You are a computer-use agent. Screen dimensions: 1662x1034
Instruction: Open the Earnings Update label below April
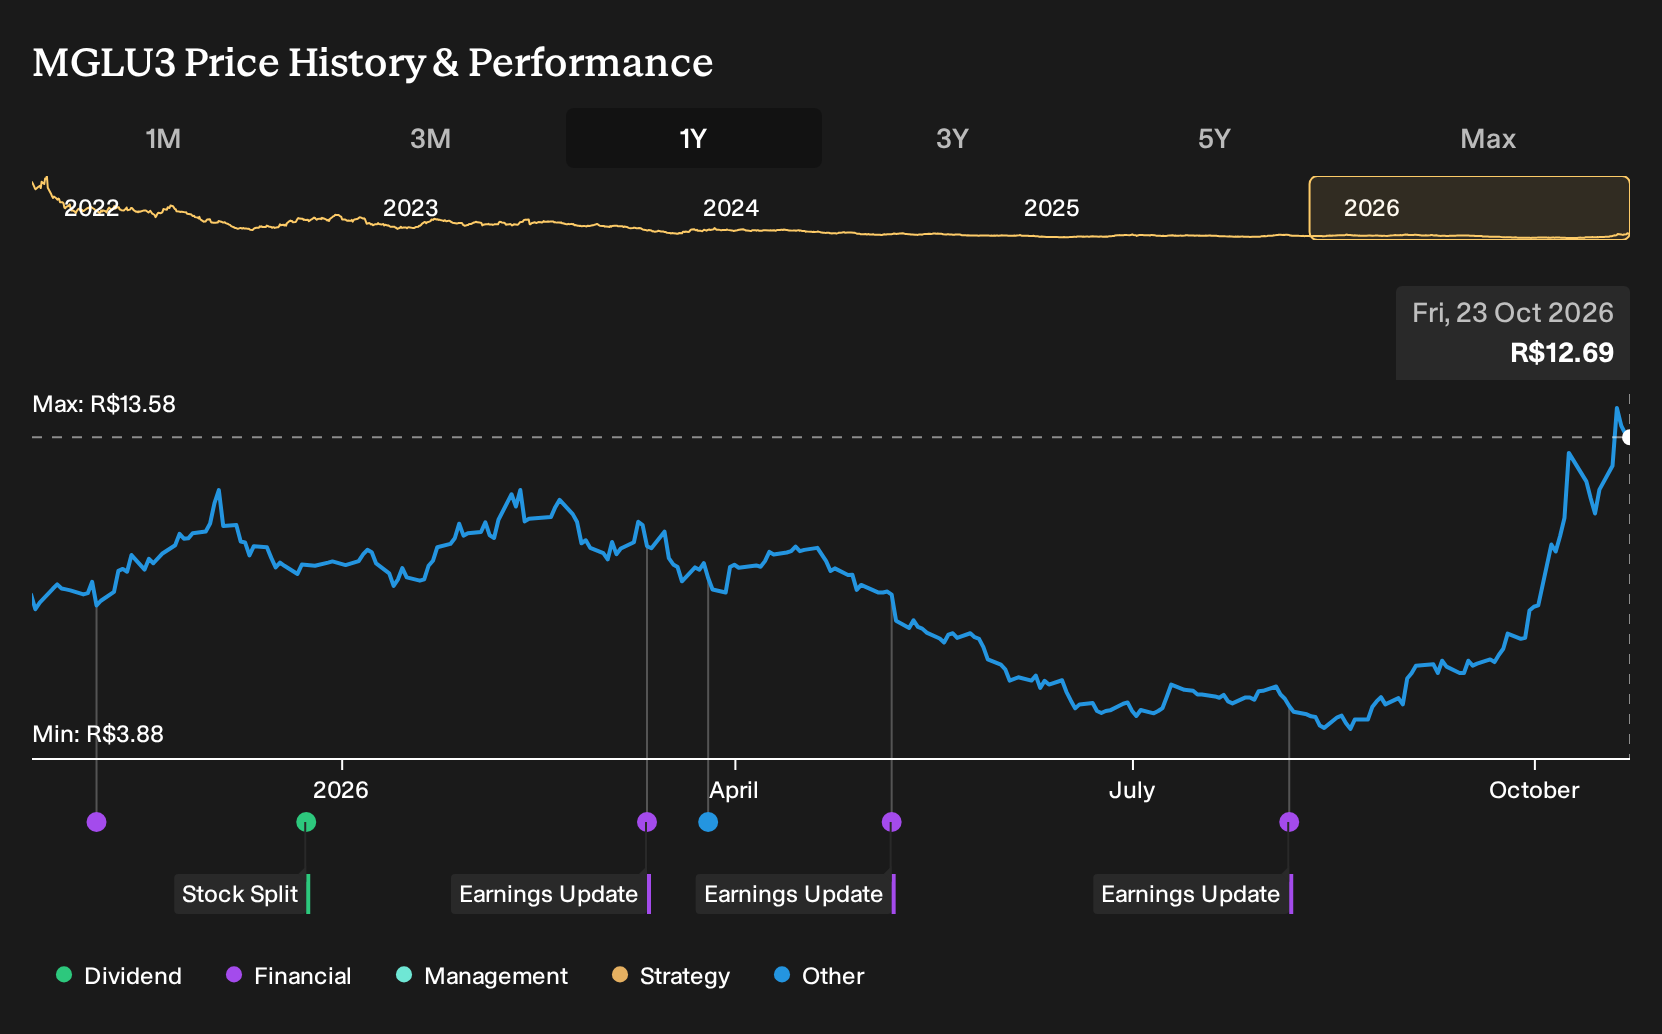[x=796, y=894]
